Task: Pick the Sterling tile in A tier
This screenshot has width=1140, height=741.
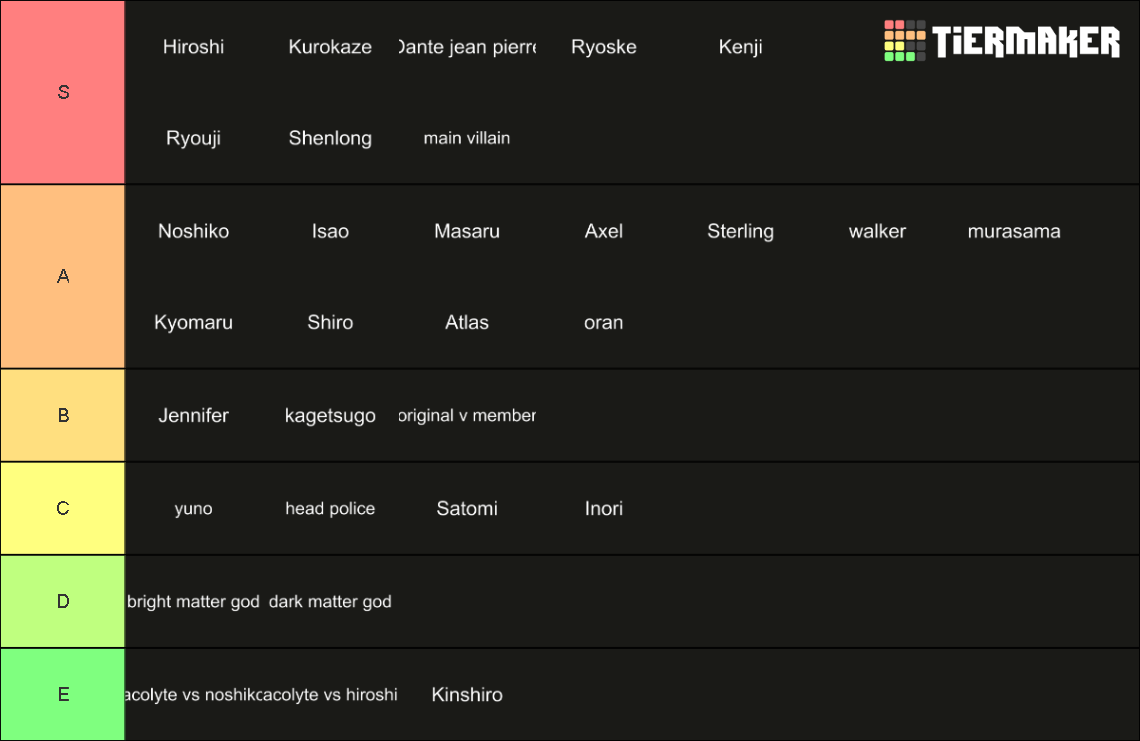Action: (x=740, y=231)
